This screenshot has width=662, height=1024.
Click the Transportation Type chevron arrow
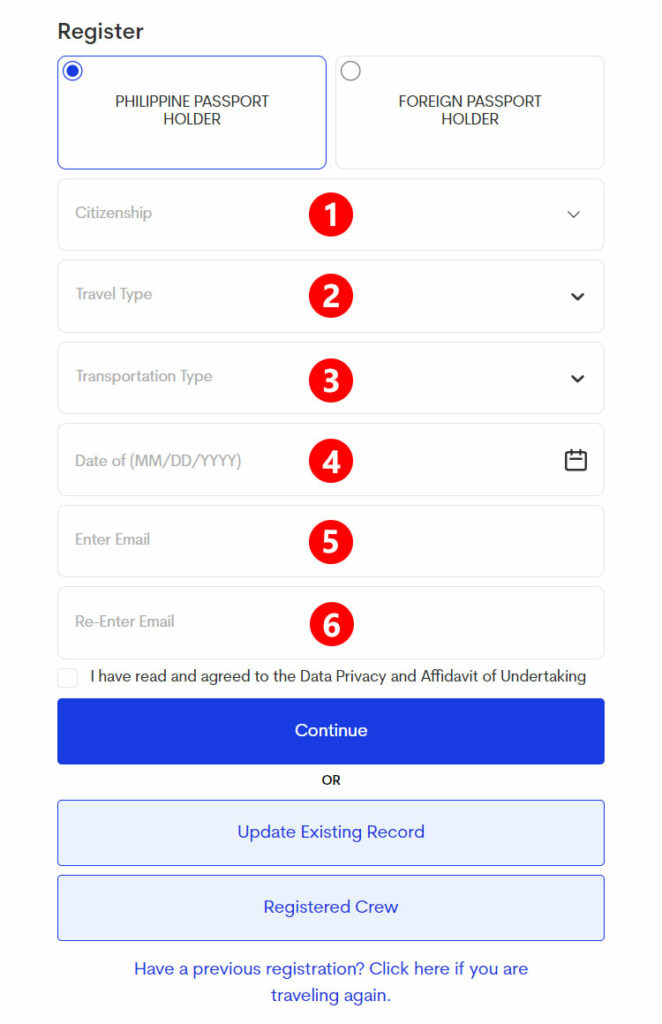[577, 378]
